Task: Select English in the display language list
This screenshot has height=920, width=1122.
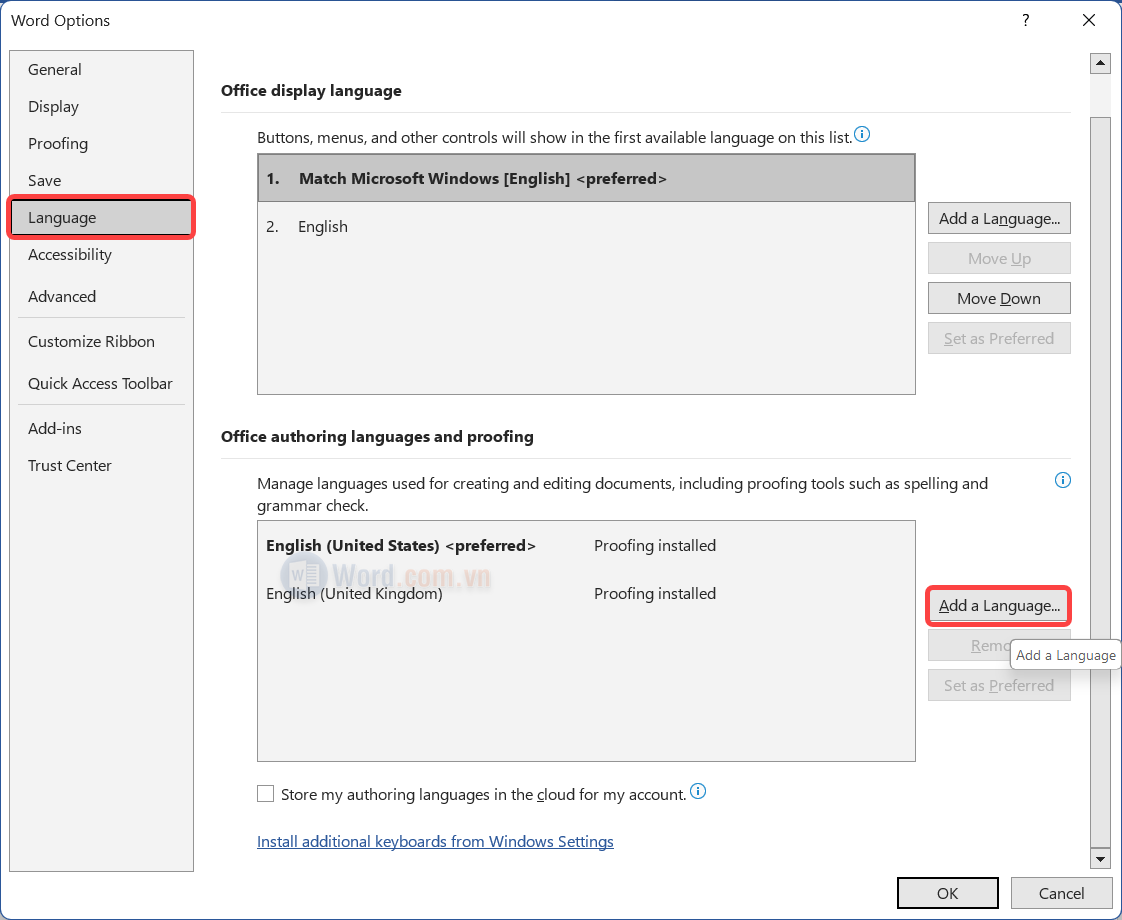Action: click(x=586, y=227)
